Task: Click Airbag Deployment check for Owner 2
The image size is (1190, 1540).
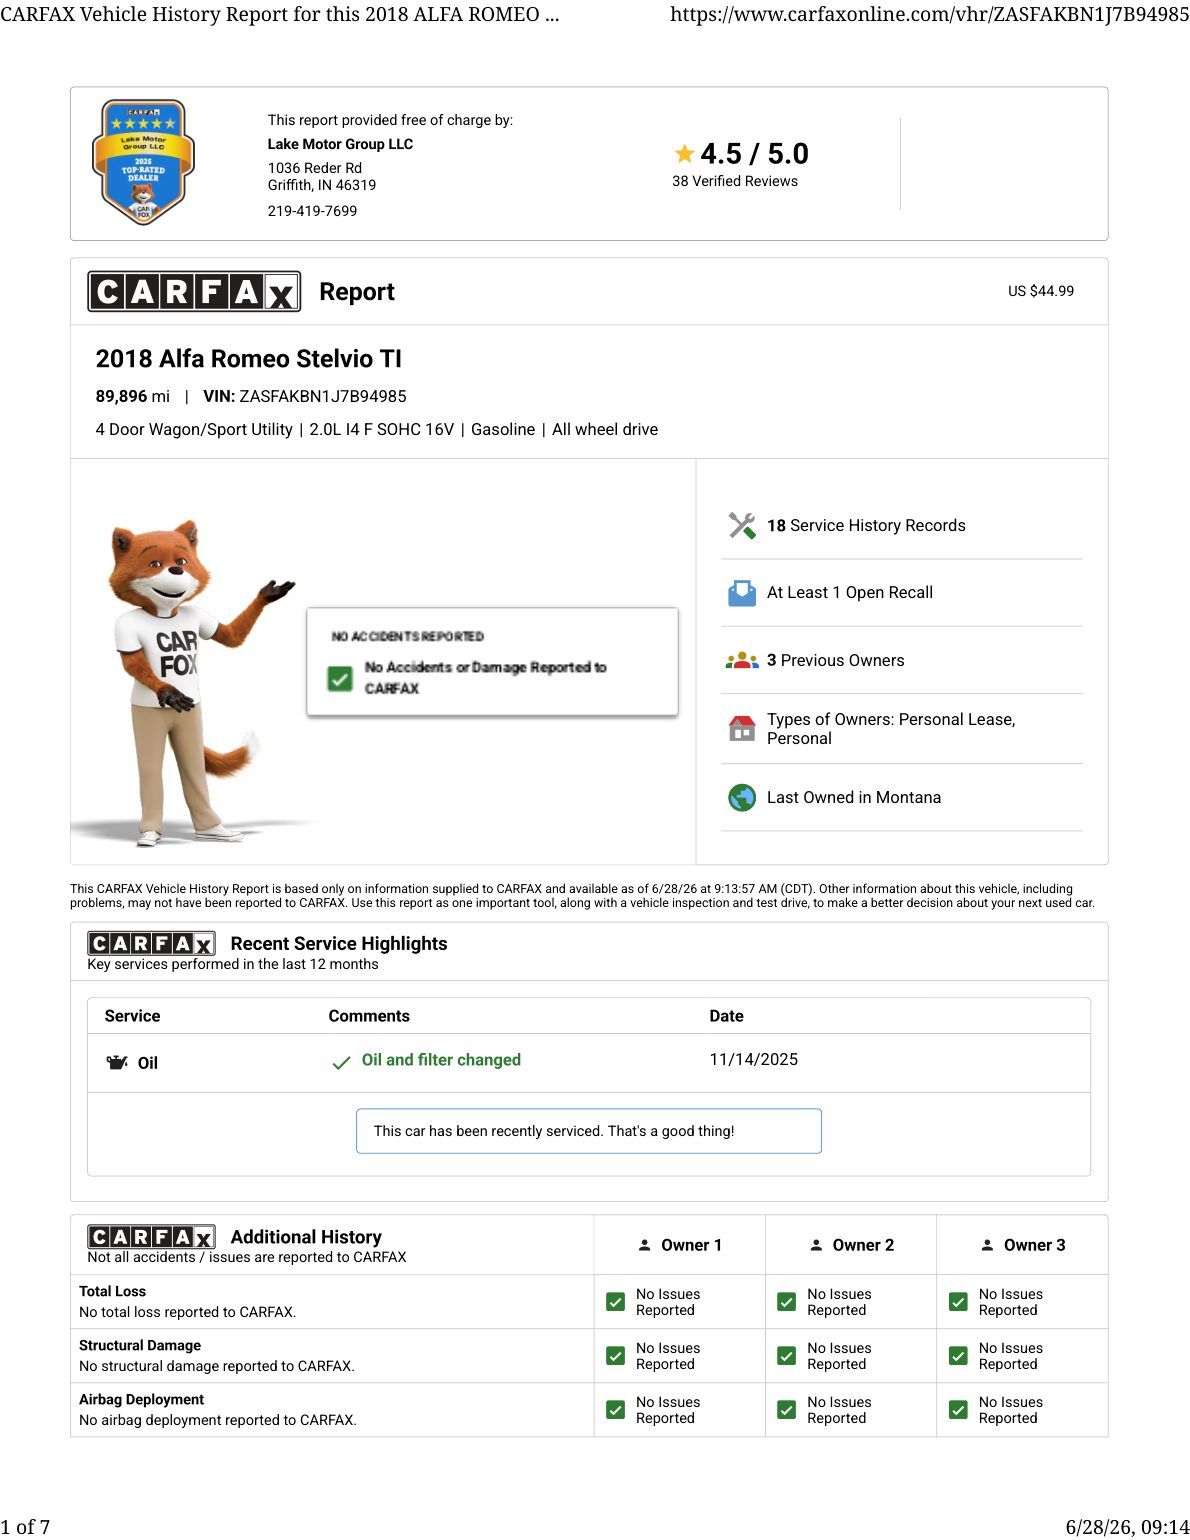Action: [787, 1410]
